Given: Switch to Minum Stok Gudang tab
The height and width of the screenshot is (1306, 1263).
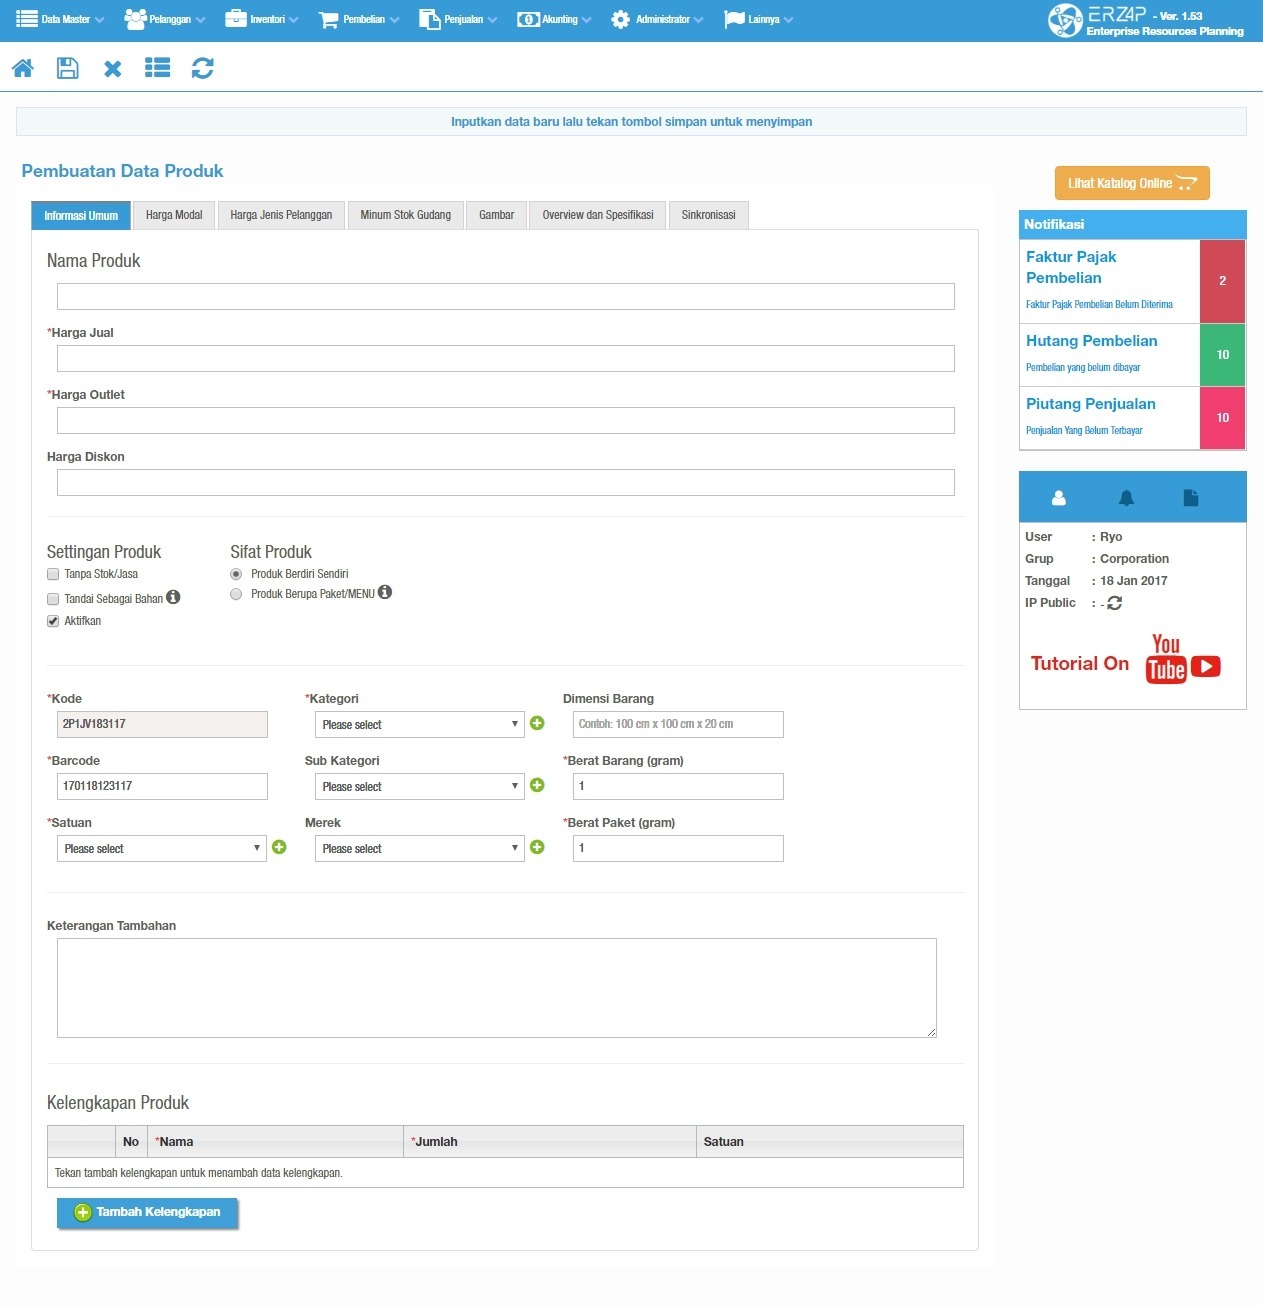Looking at the screenshot, I should 405,215.
